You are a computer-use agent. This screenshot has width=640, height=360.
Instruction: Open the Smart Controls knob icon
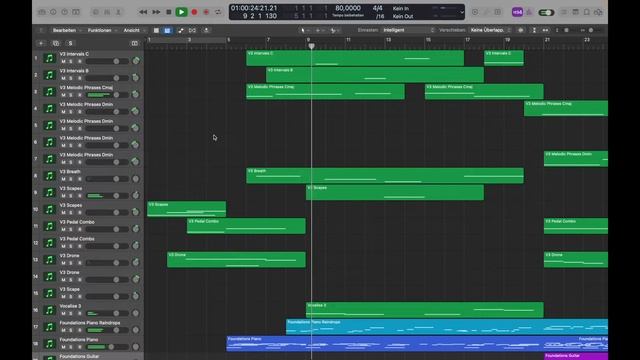click(x=96, y=12)
